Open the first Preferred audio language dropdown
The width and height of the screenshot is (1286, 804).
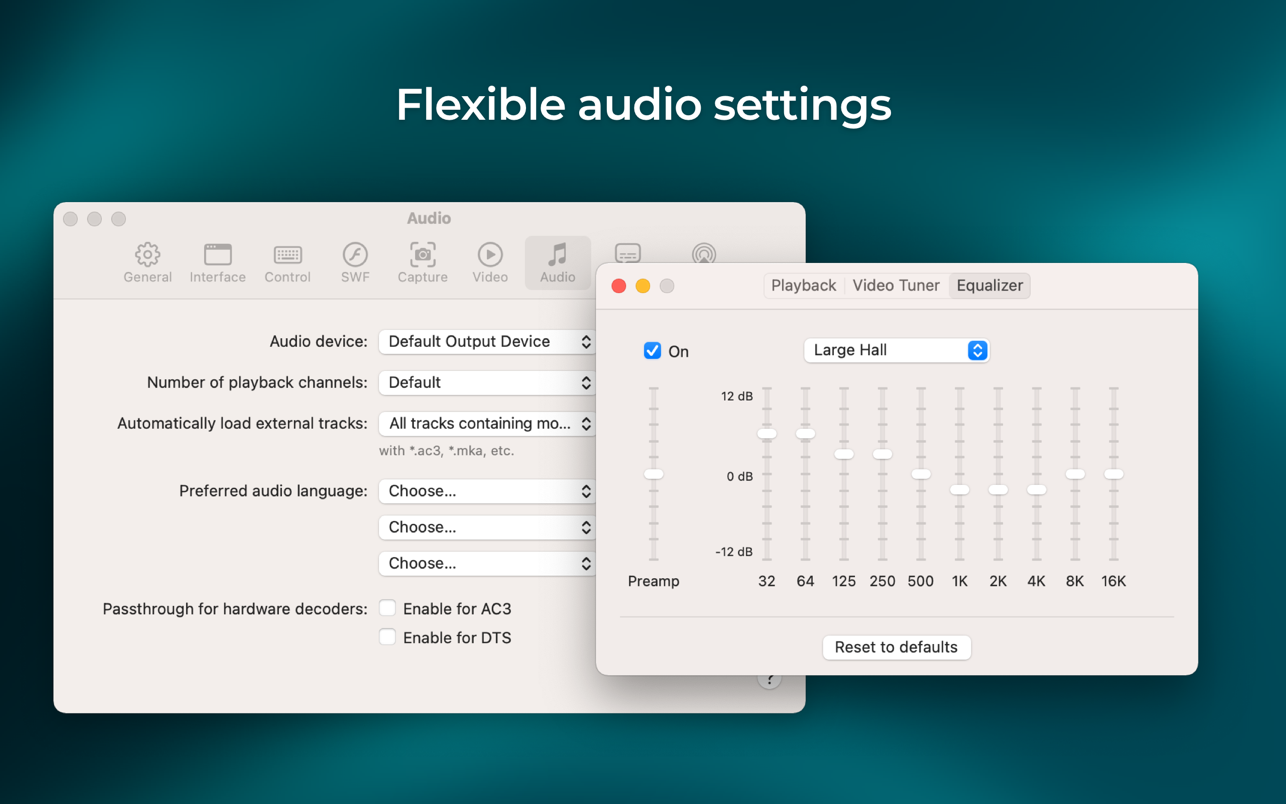[488, 491]
